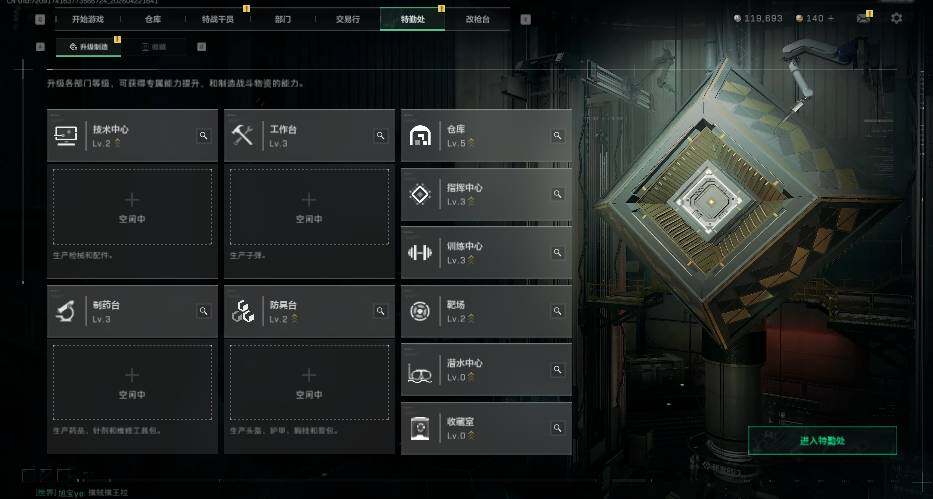Image resolution: width=933 pixels, height=499 pixels.
Task: Open the 开始游戏 tab
Action: [x=88, y=19]
